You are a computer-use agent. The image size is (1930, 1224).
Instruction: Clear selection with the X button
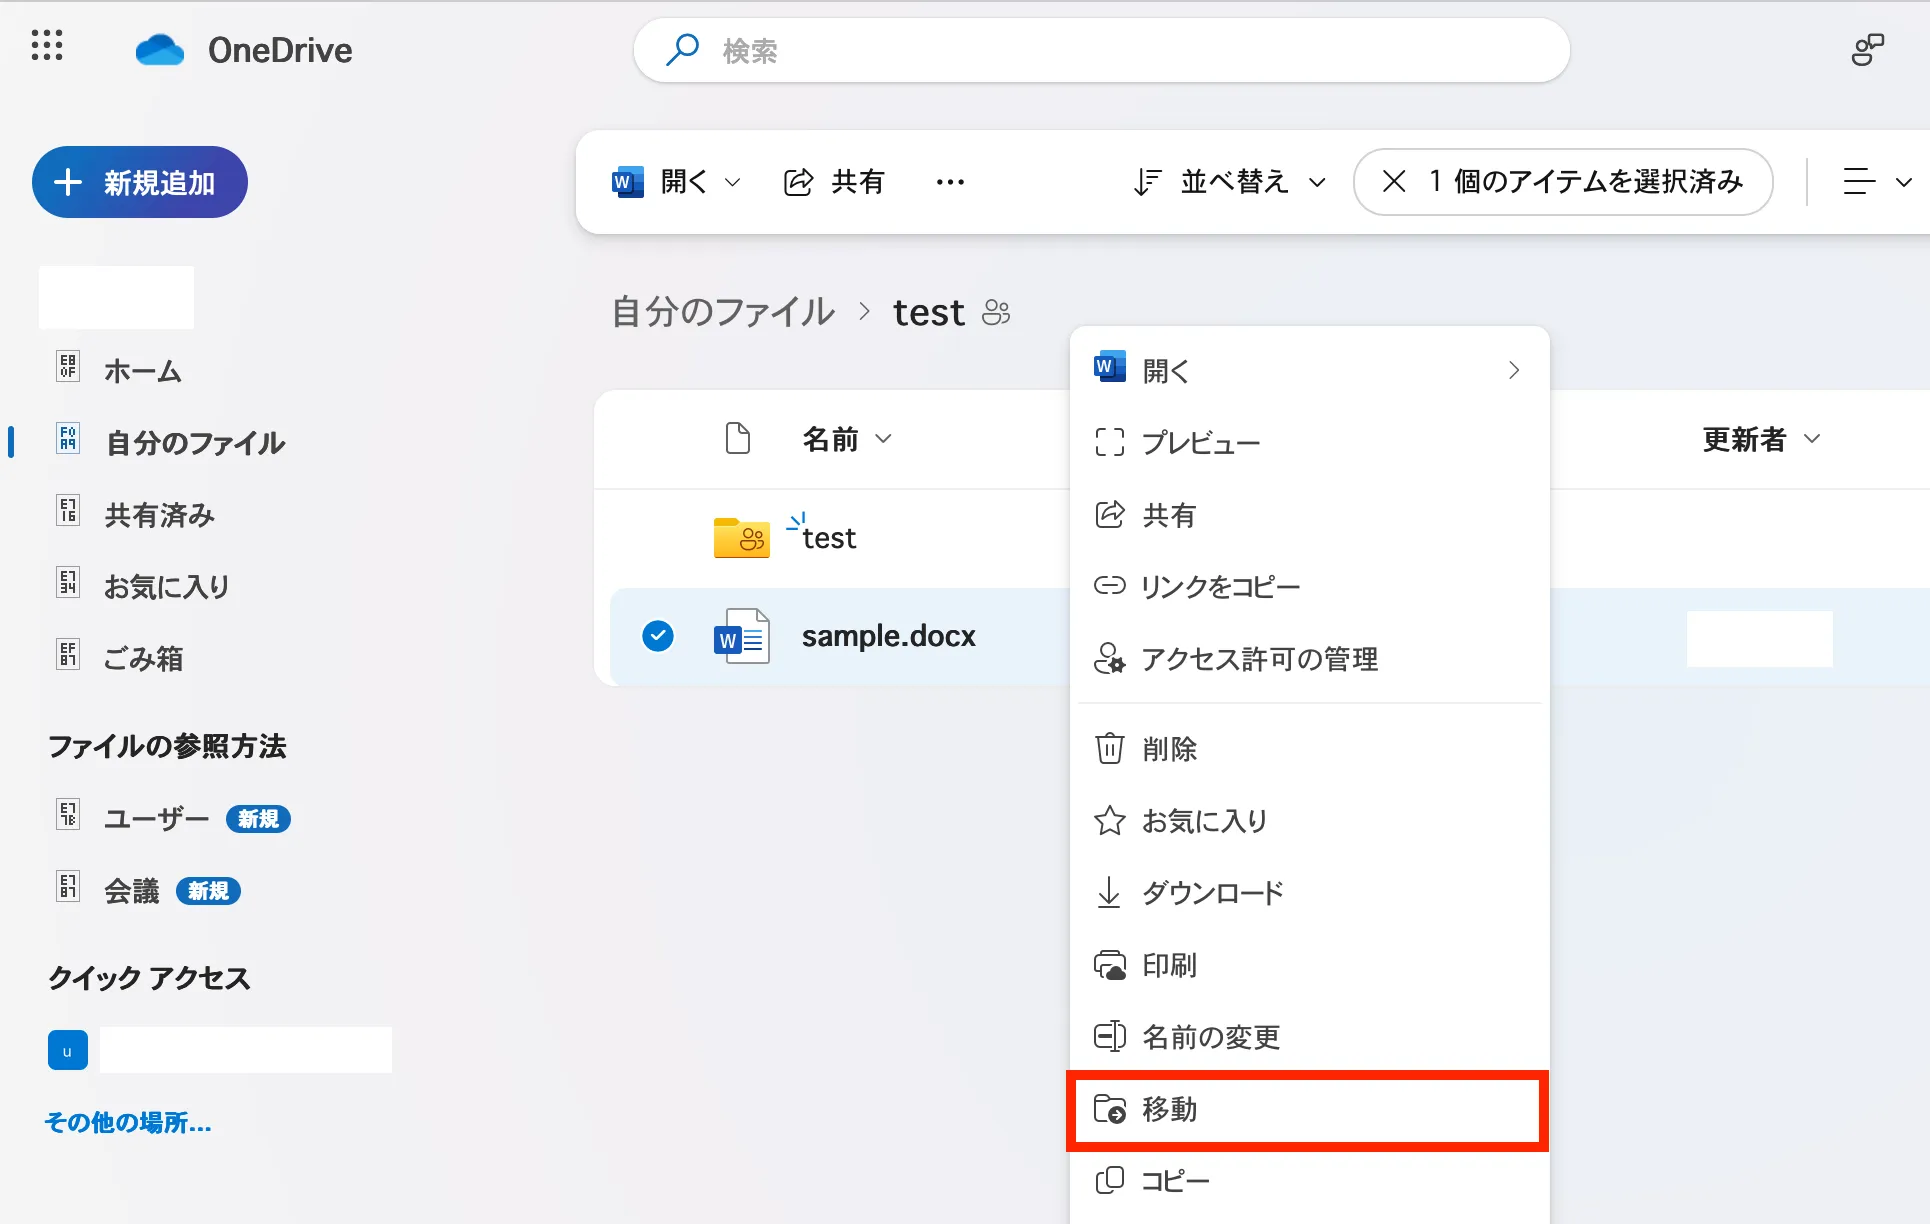coord(1393,182)
